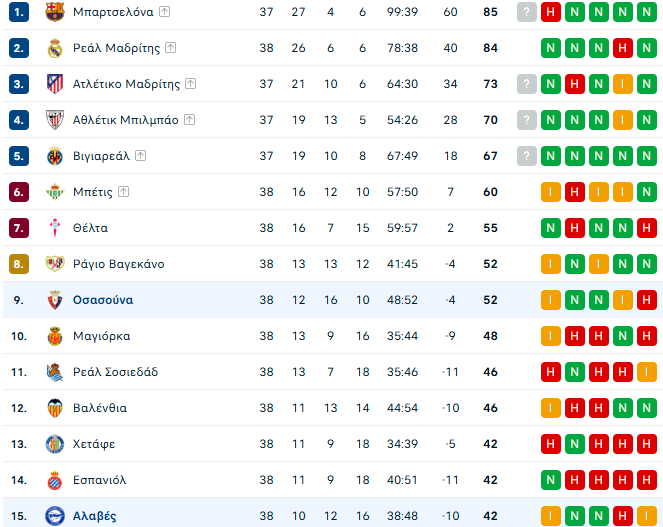Open Atlético Madrid crest icon

tap(55, 84)
